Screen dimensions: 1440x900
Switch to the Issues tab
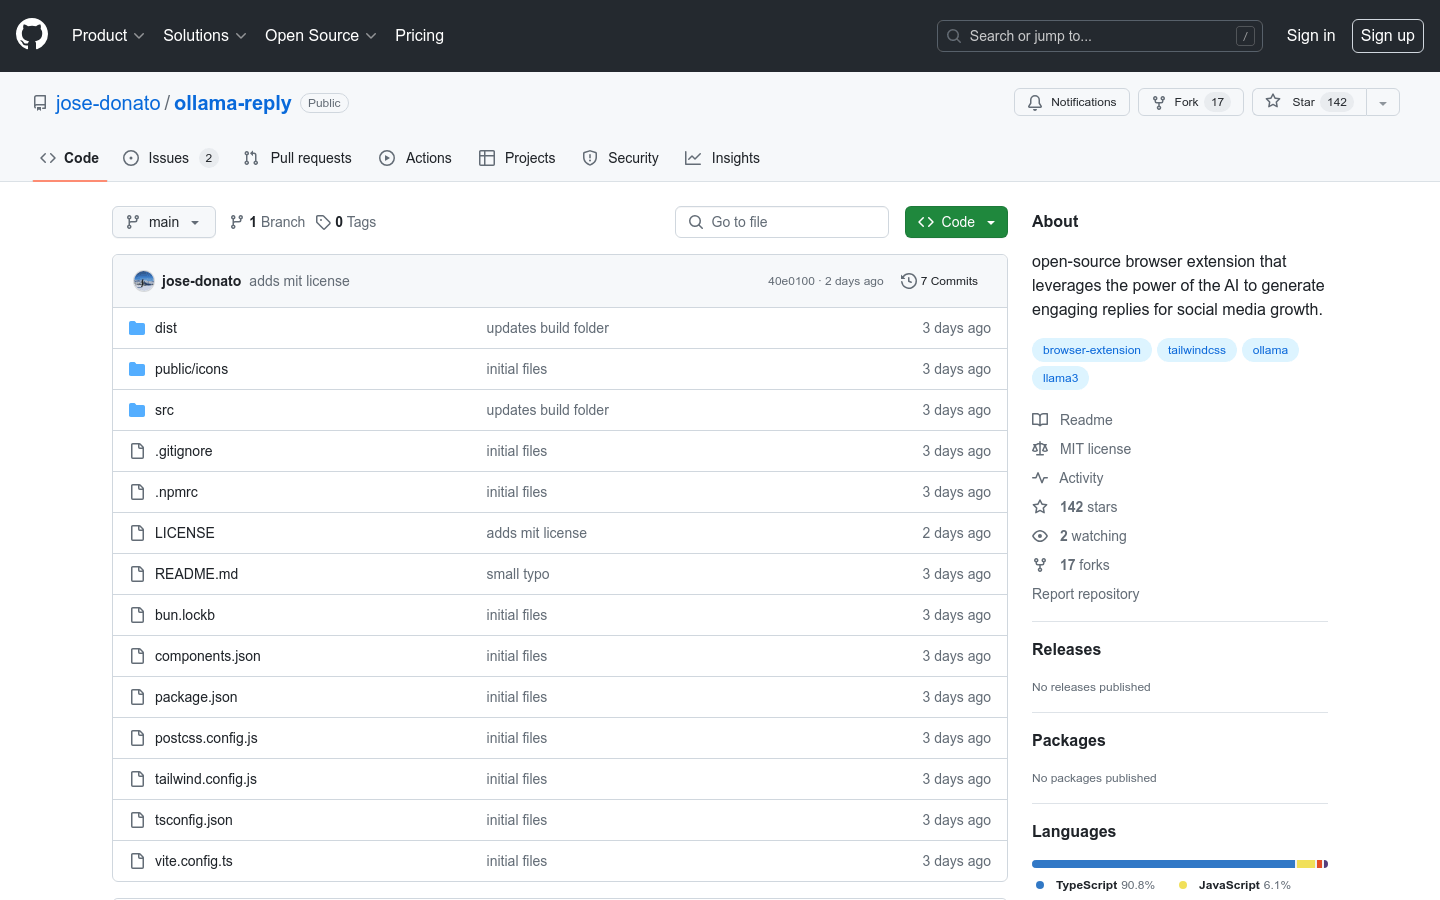(170, 158)
